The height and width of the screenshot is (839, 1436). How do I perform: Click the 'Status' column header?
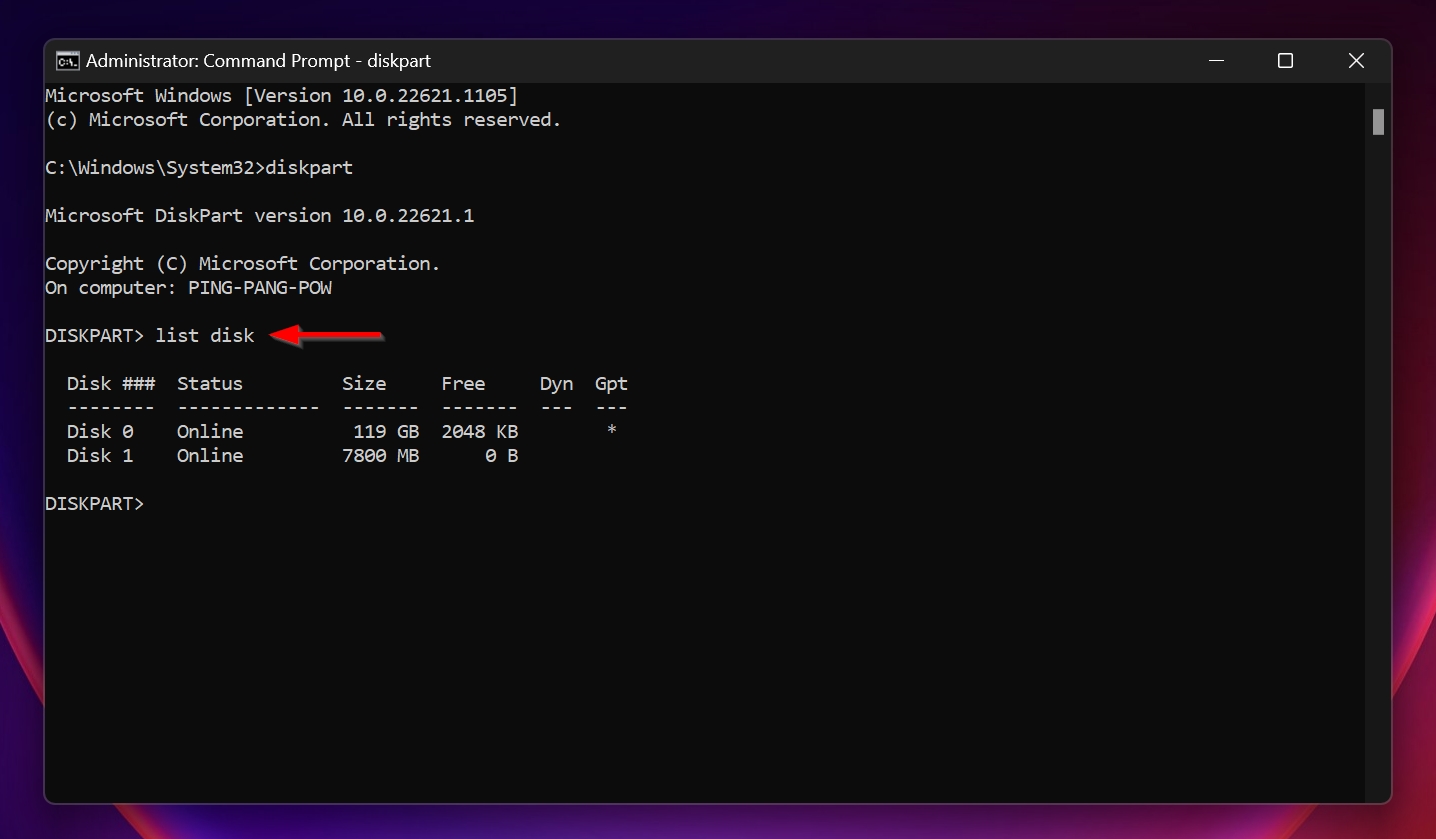click(210, 384)
